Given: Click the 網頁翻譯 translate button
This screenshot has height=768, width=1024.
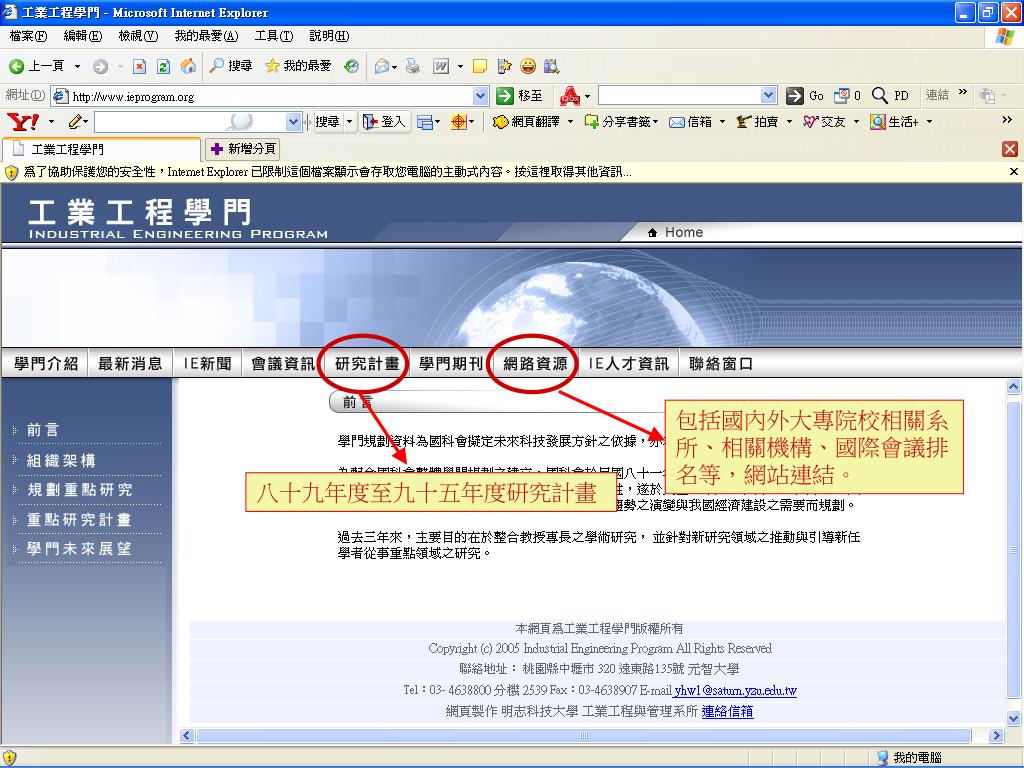Looking at the screenshot, I should [527, 121].
